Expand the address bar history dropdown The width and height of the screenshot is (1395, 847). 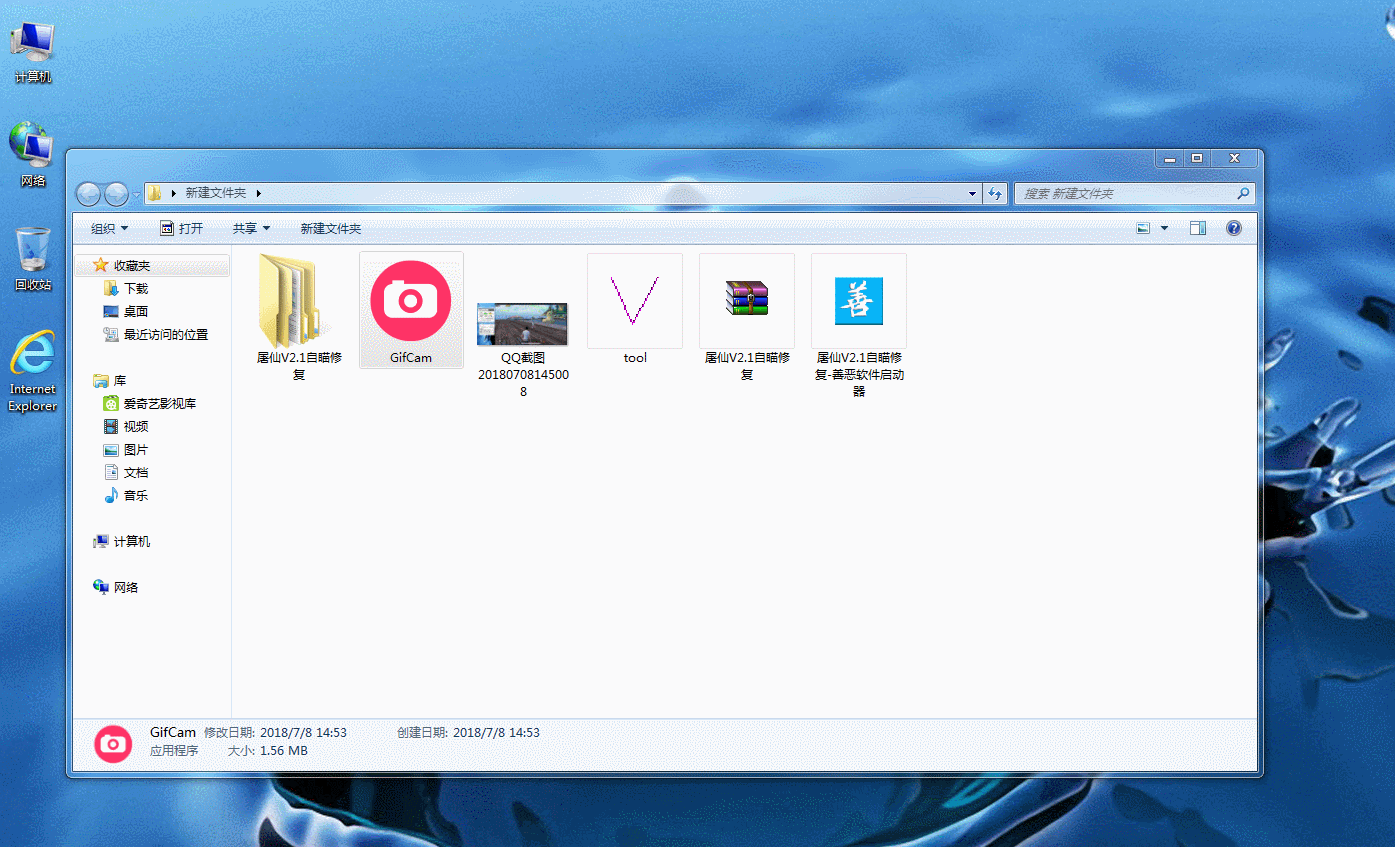(x=973, y=193)
